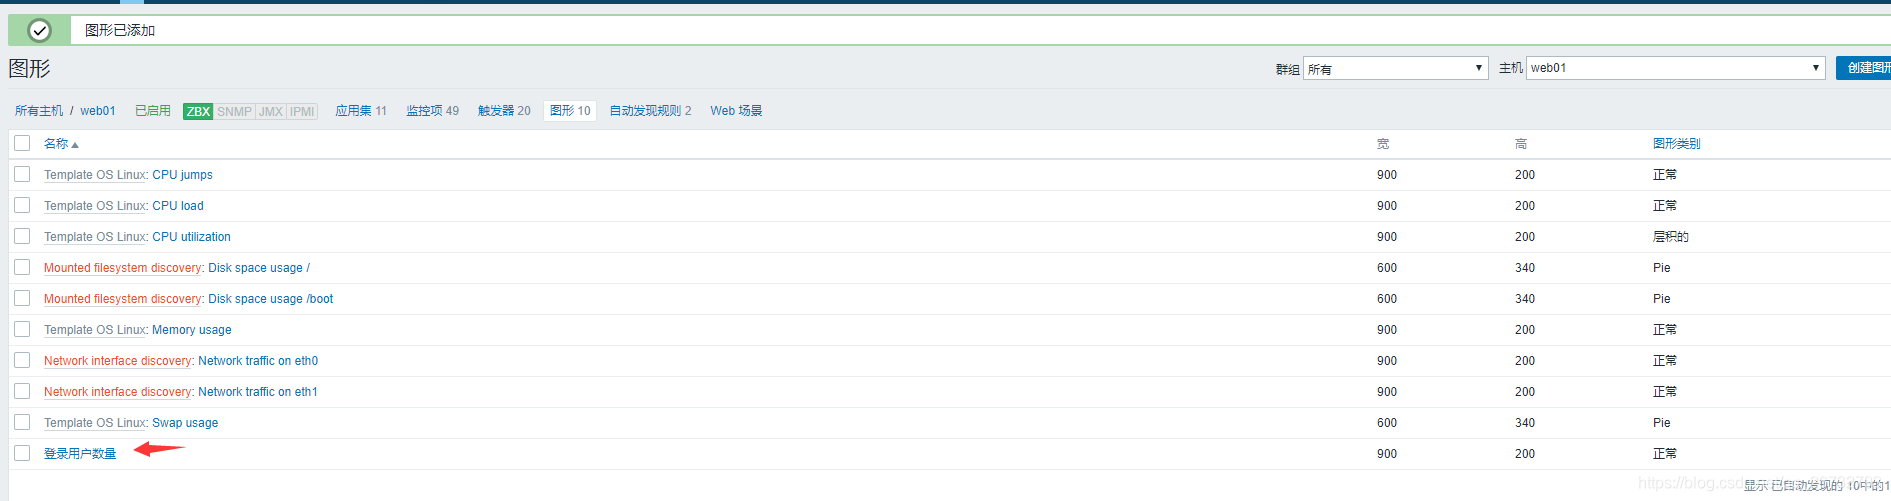Open 自动发现规则 2 tab
Image resolution: width=1891 pixels, height=501 pixels.
(650, 111)
